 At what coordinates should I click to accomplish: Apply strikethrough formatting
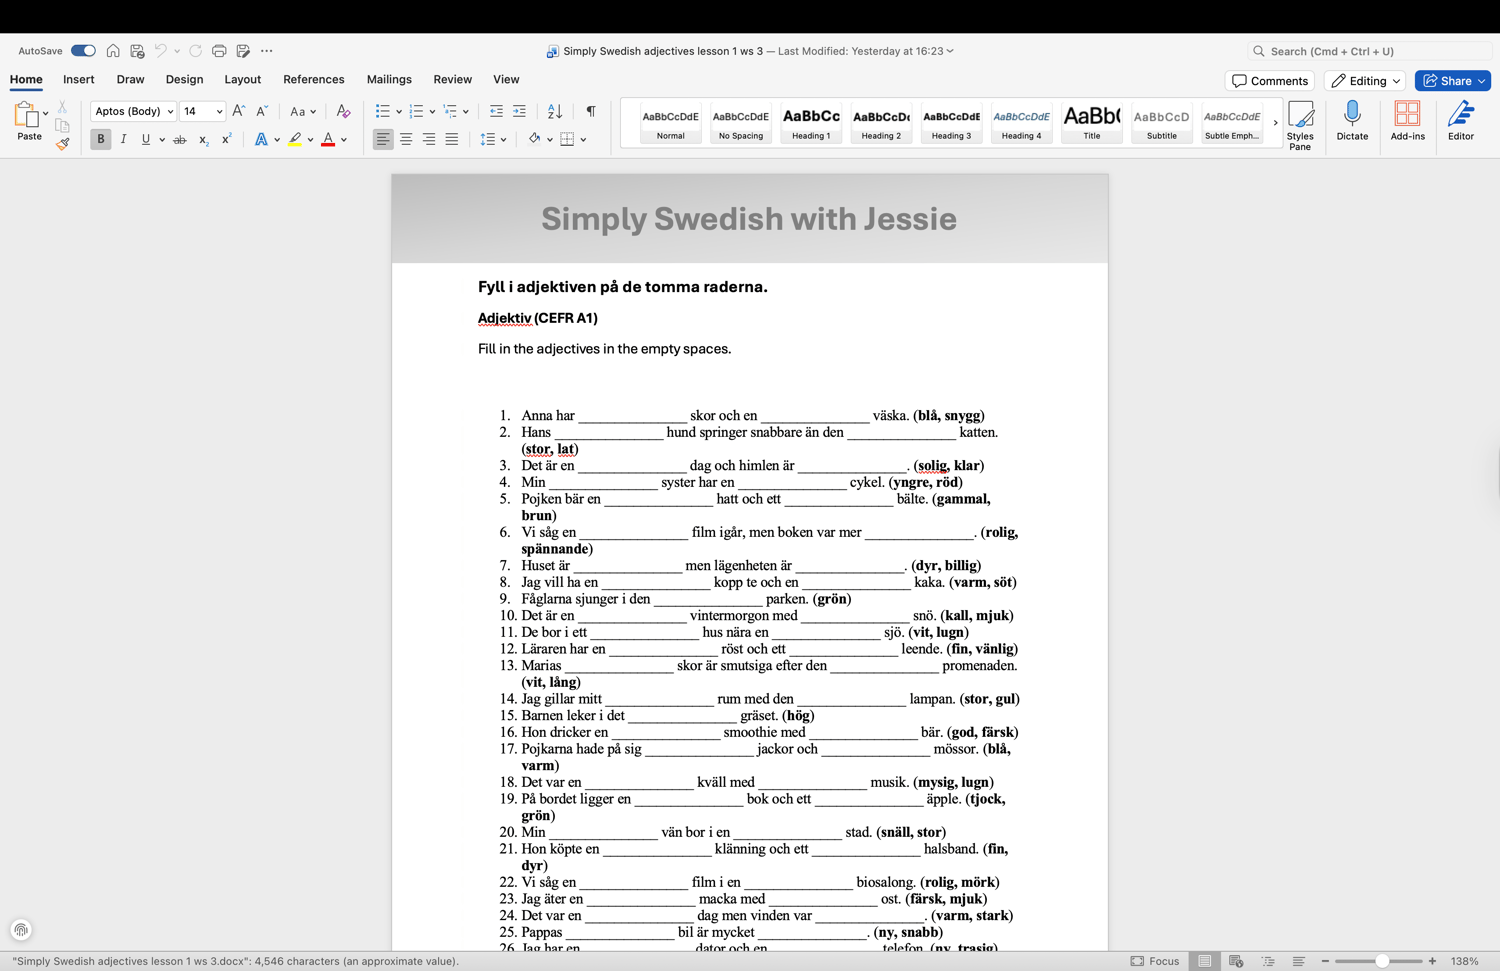[x=180, y=140]
